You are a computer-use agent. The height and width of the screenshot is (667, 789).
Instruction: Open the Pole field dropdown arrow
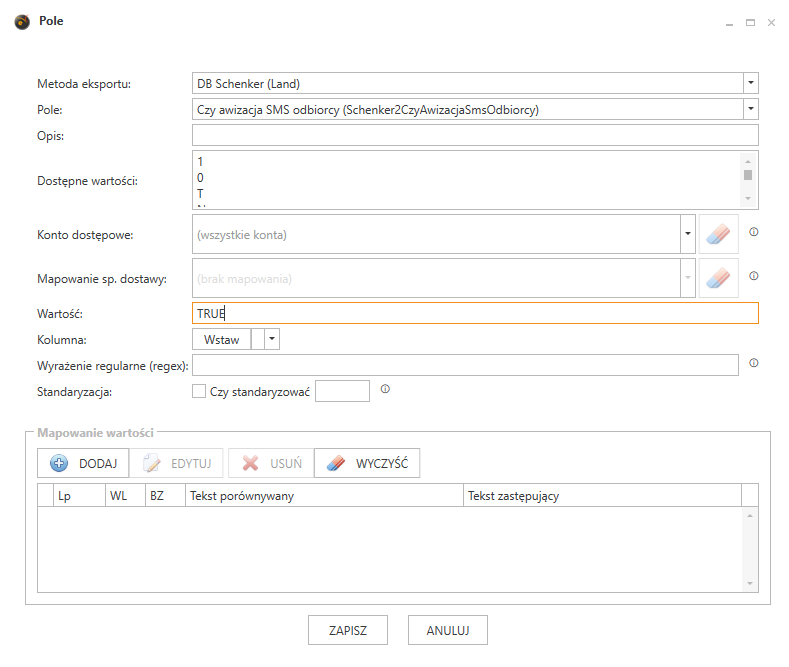click(x=751, y=109)
